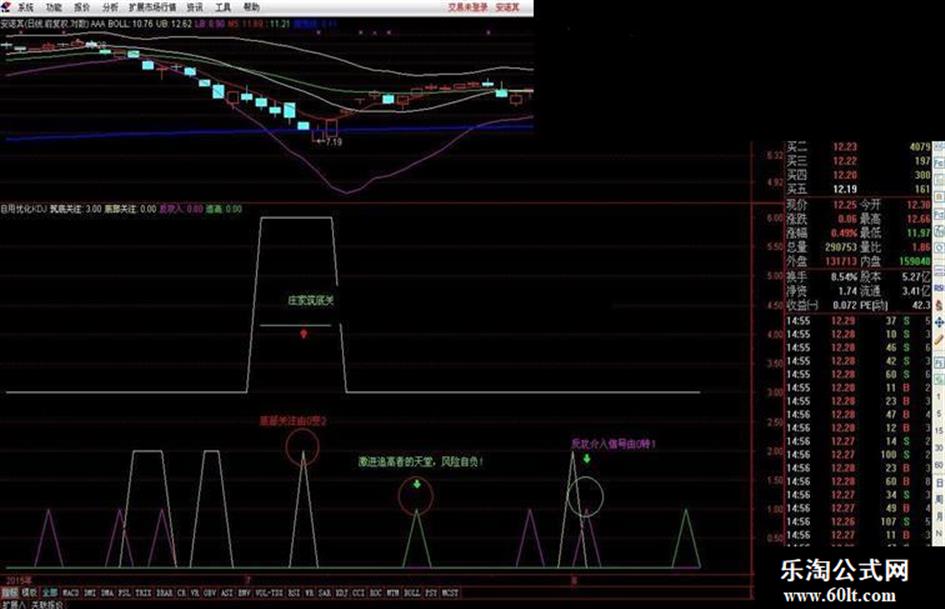Open the 报价 menu
Image resolution: width=945 pixels, height=609 pixels.
(81, 7)
